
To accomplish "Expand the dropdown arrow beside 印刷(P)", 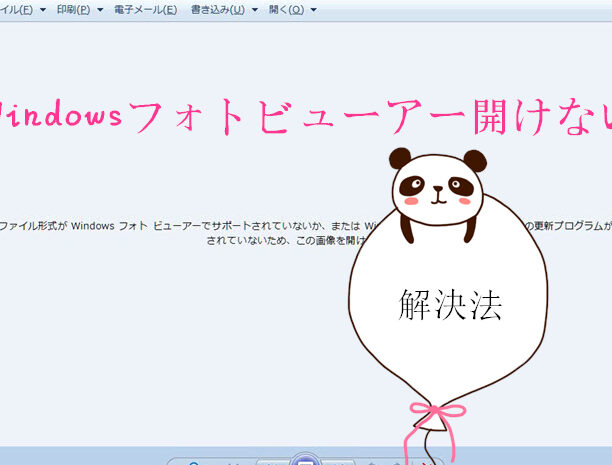I will 100,10.
